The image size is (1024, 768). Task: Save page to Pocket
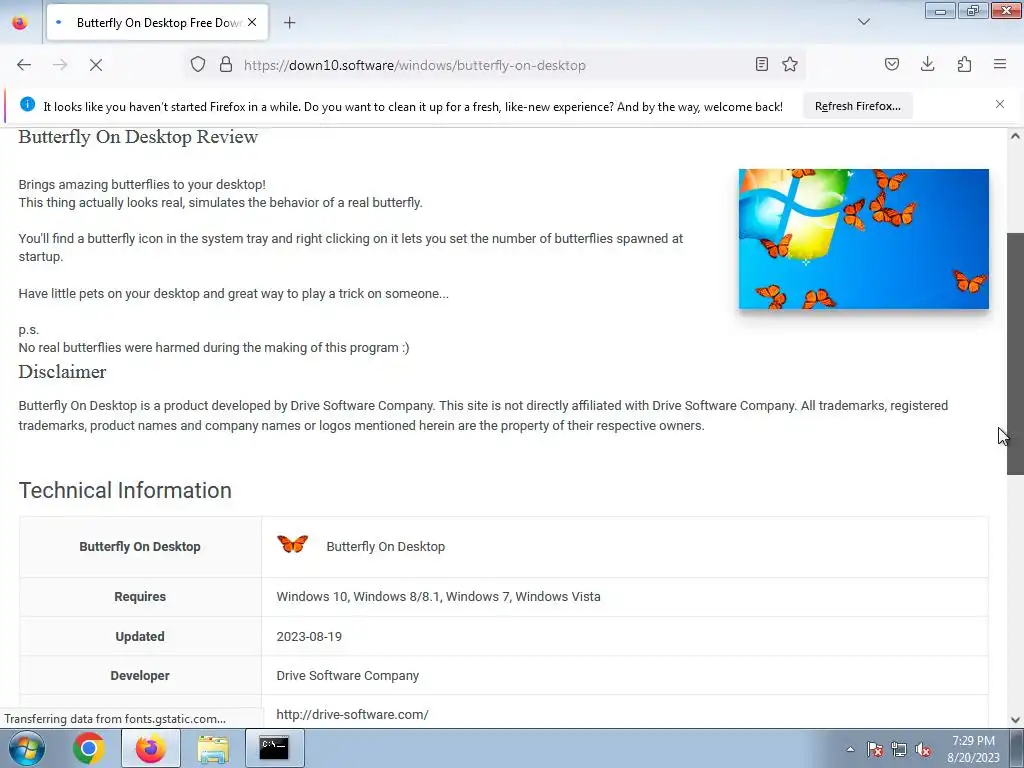[891, 64]
